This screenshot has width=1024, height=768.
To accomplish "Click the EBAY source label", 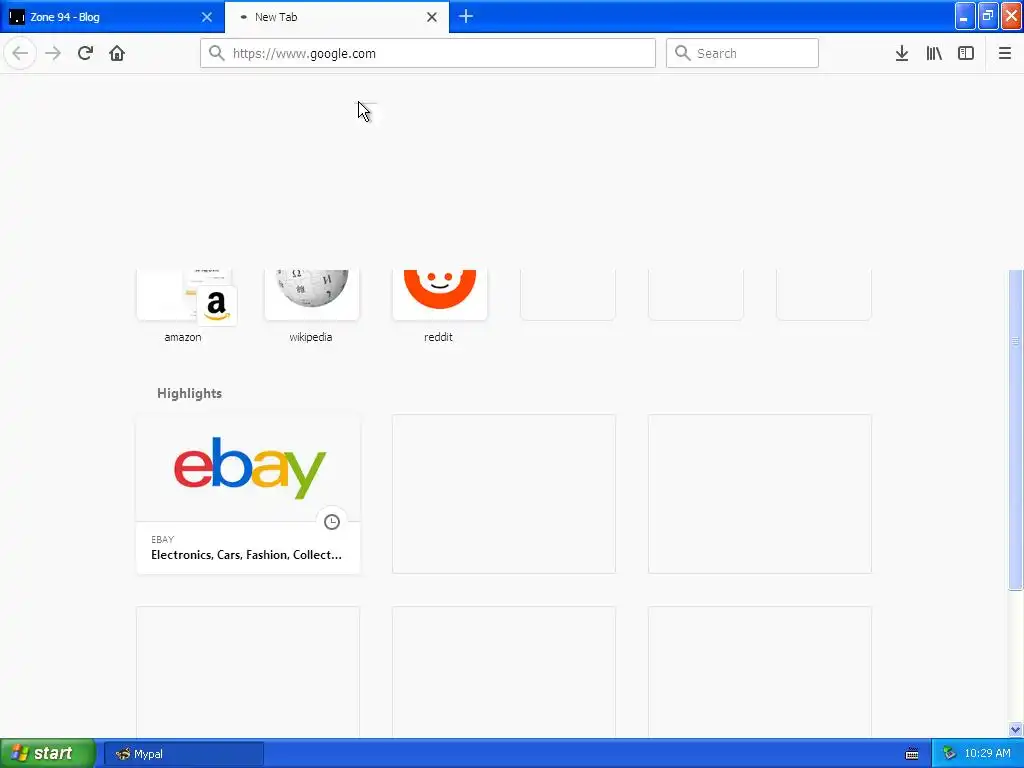I will (163, 539).
